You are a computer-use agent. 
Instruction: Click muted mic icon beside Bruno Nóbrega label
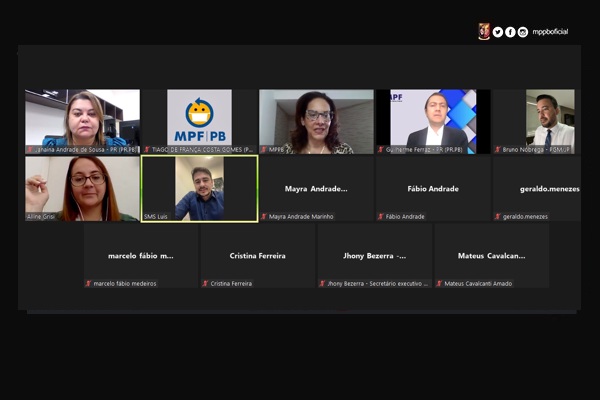tap(497, 150)
